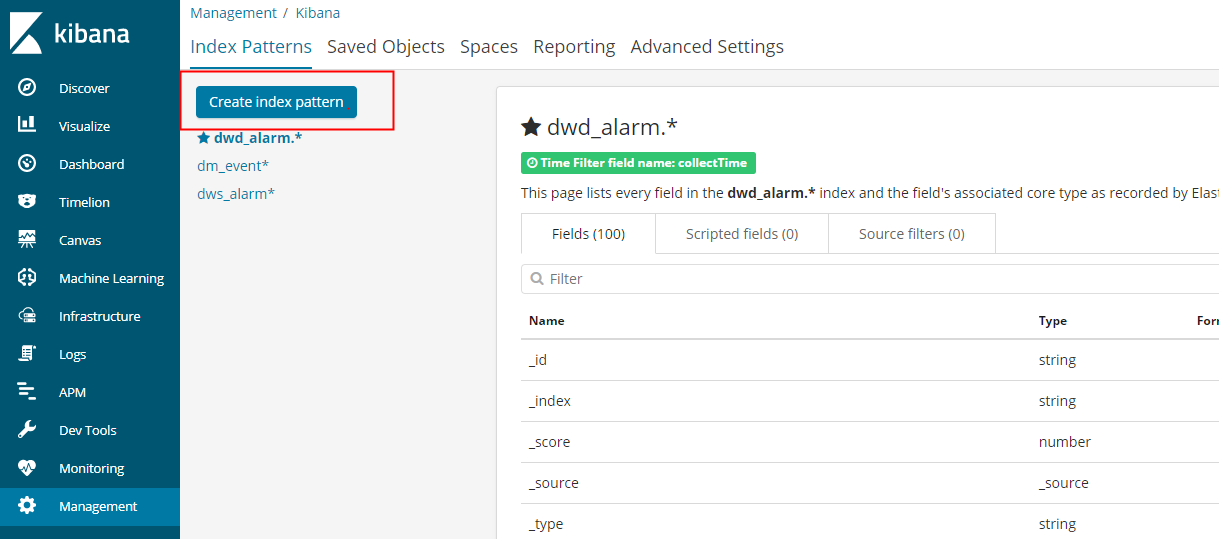This screenshot has width=1219, height=539.
Task: Open the Advanced Settings tab
Action: point(707,47)
